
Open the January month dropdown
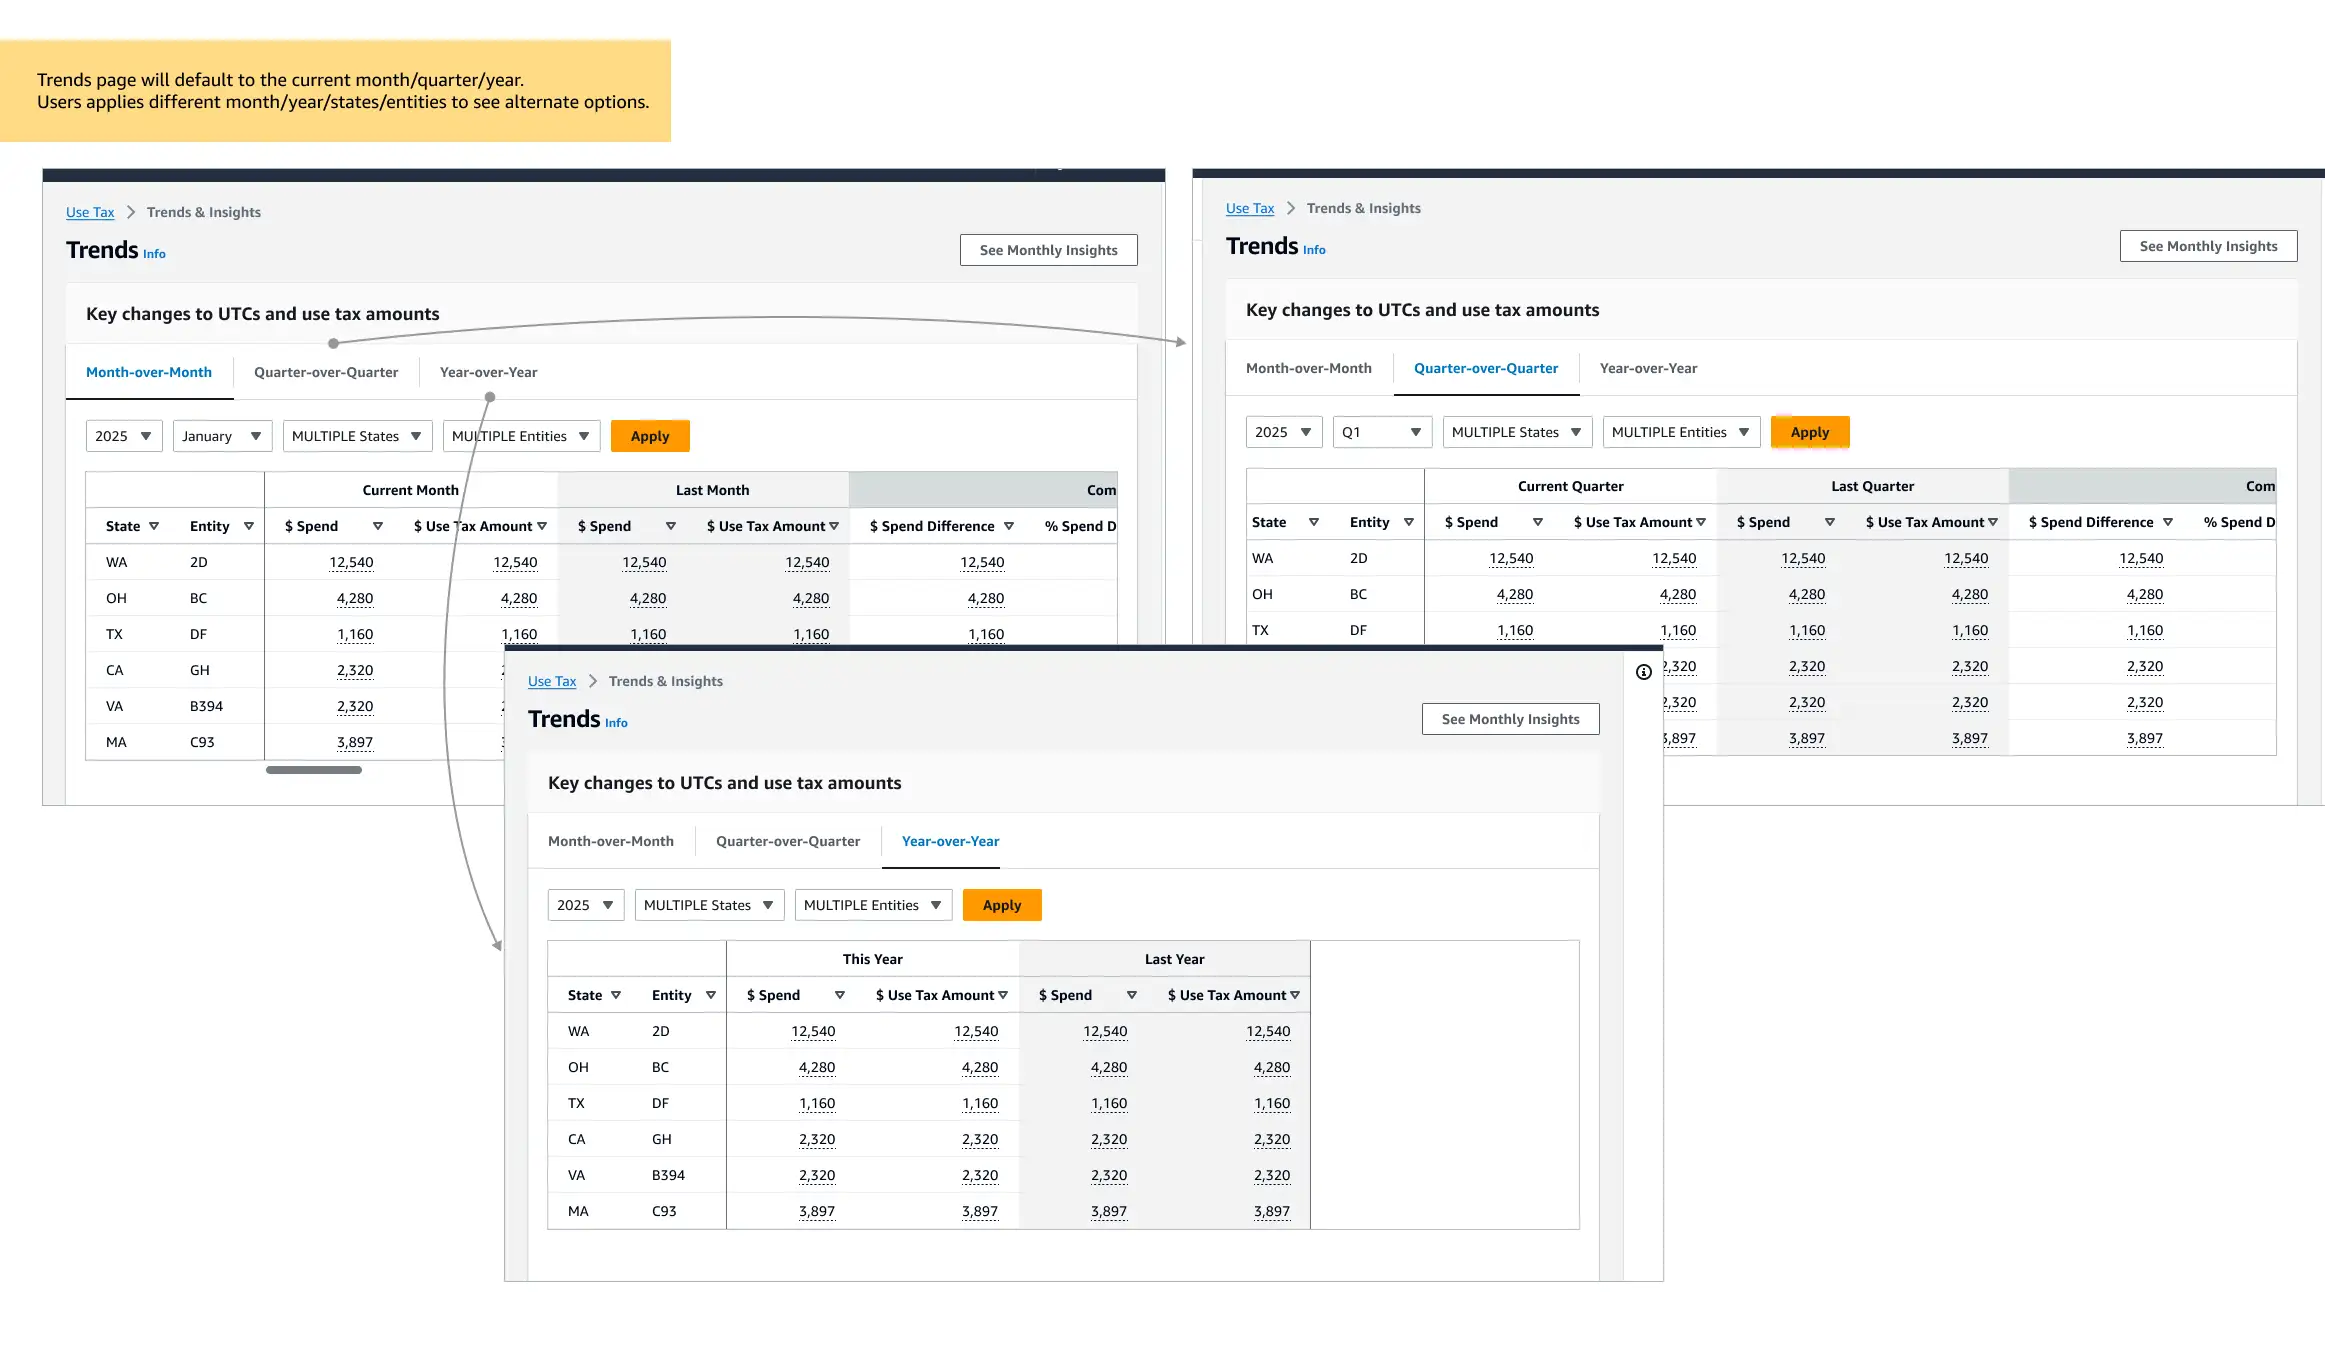(x=222, y=436)
